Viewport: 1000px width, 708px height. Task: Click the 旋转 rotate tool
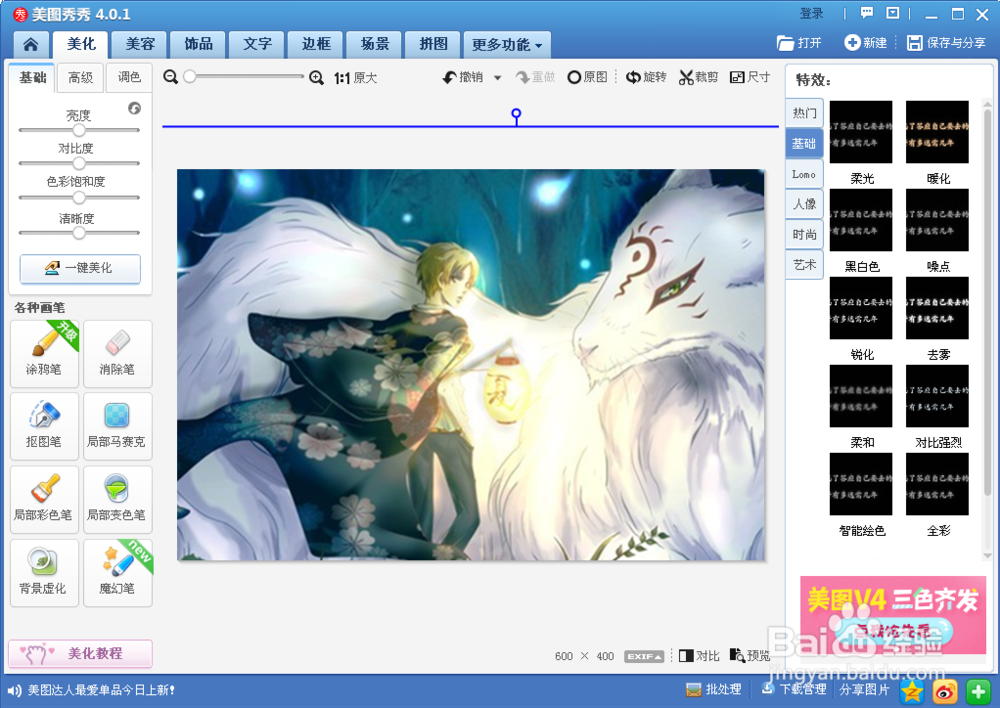tap(646, 77)
